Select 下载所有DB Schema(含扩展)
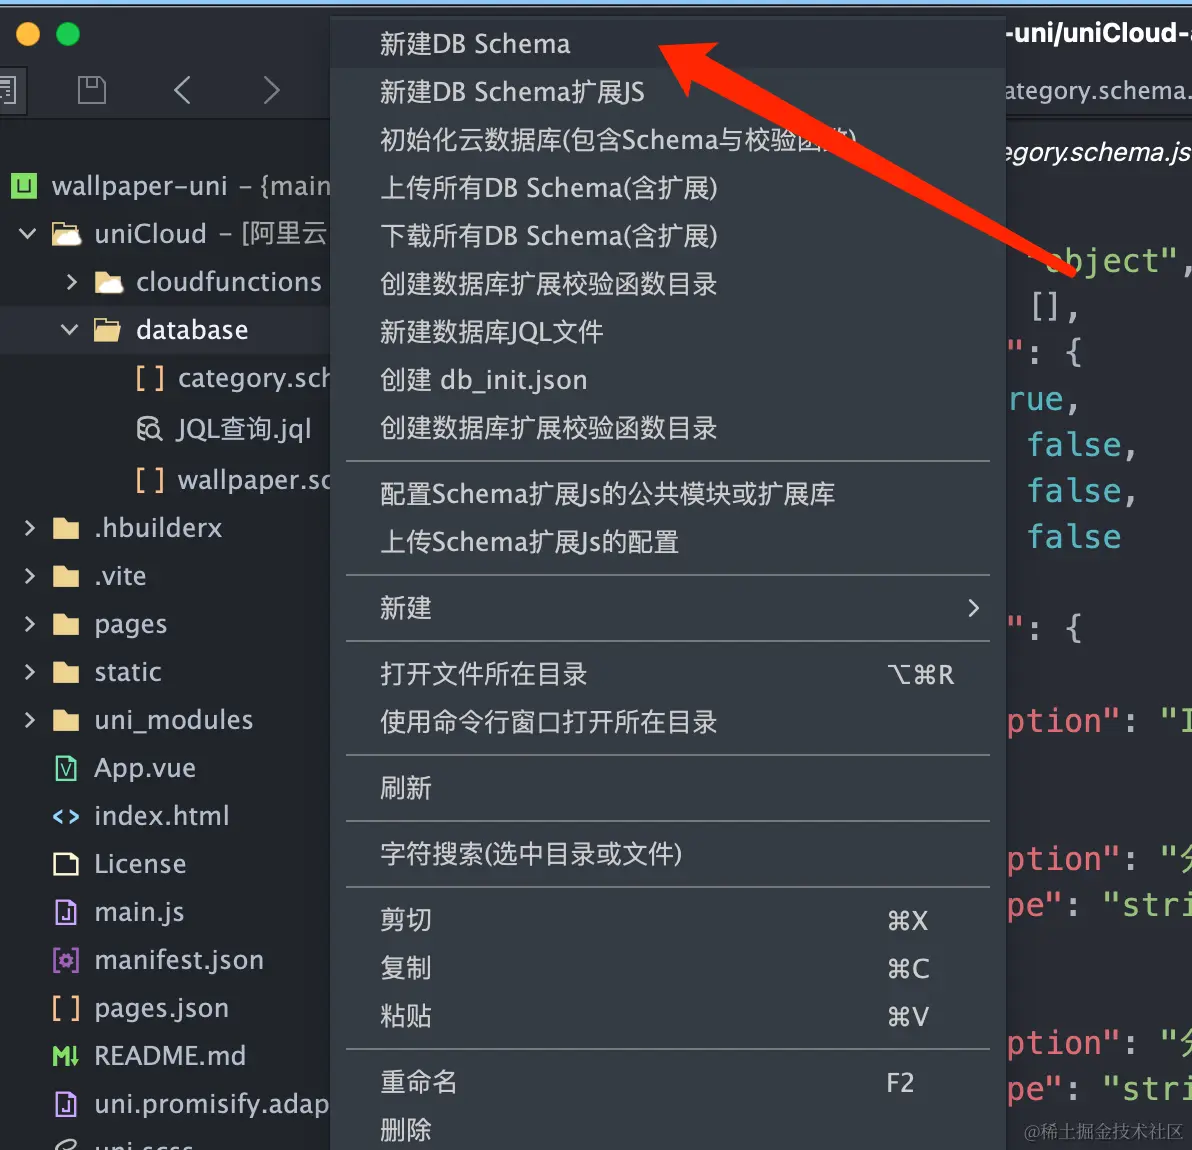 point(667,236)
